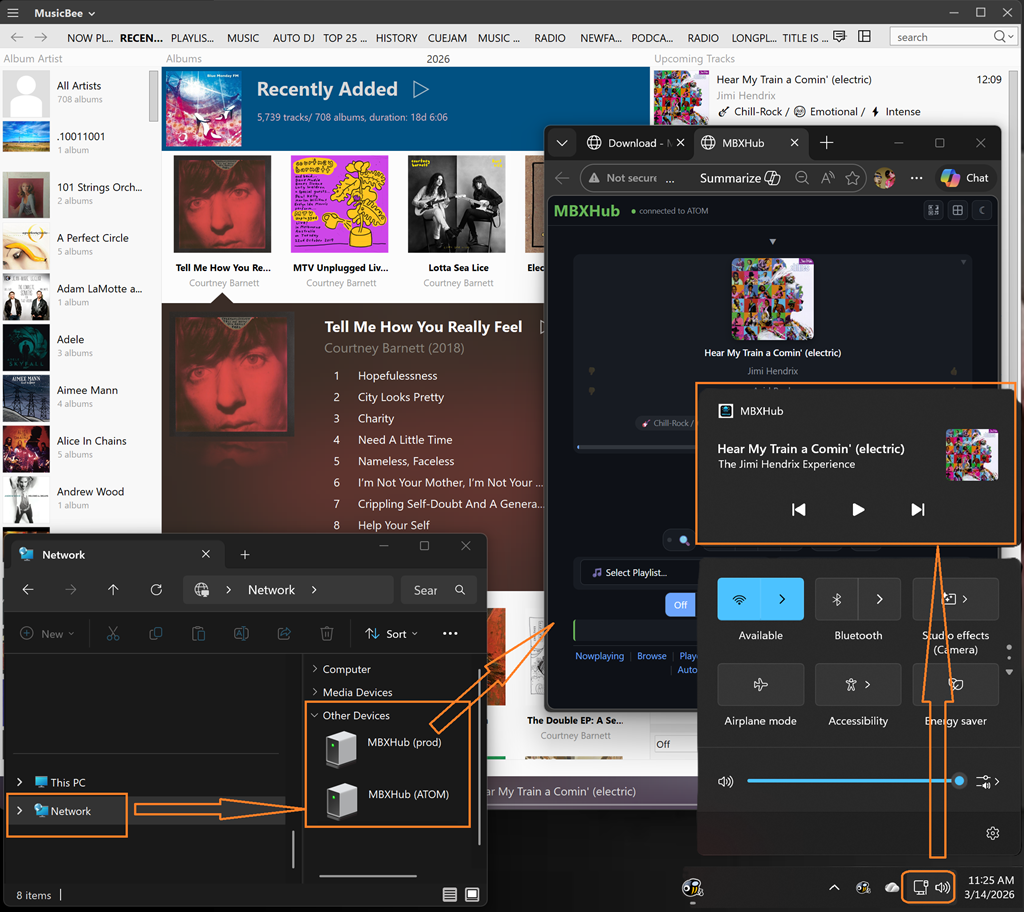Open the TOP 25 tab

click(345, 38)
